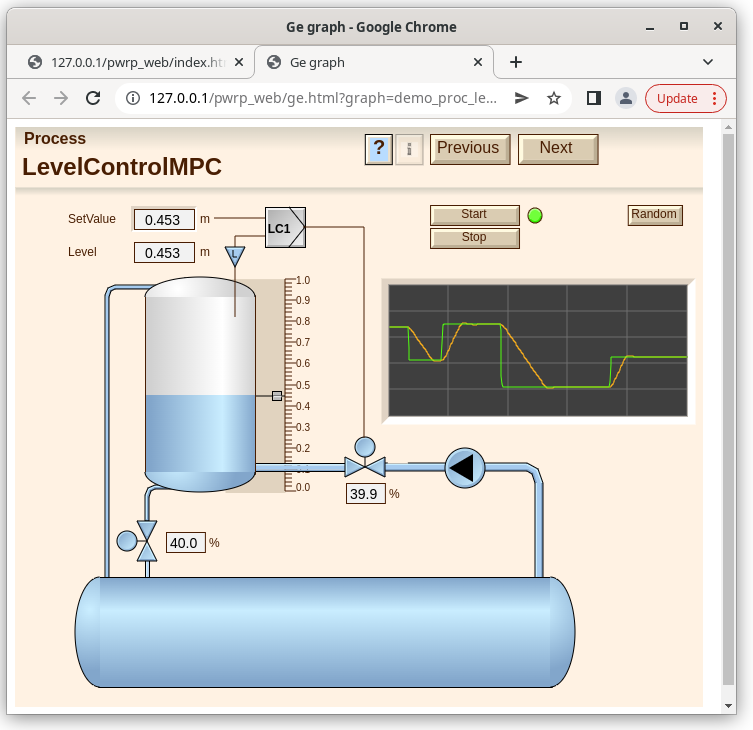Click the 'Level' label

(x=82, y=252)
